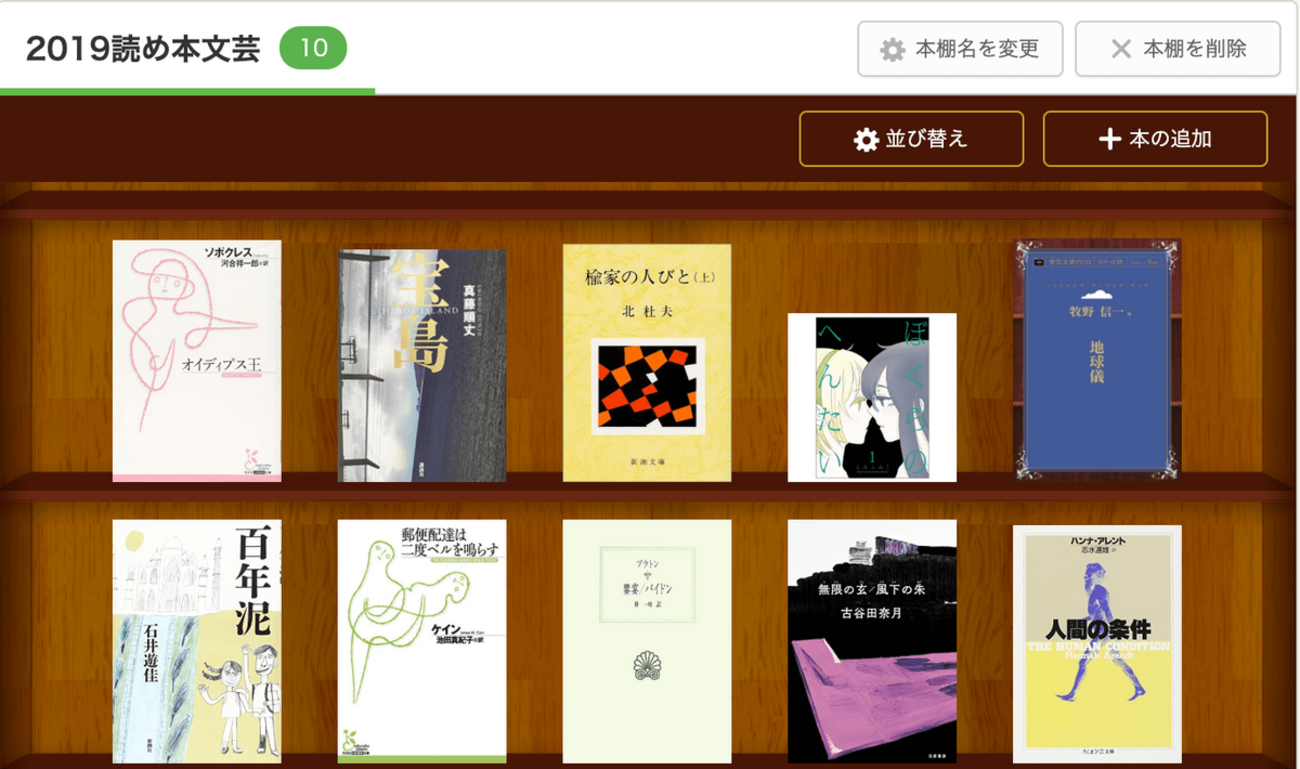Open the 並び替え sort button
Screen dimensions: 1300x769
coord(911,139)
